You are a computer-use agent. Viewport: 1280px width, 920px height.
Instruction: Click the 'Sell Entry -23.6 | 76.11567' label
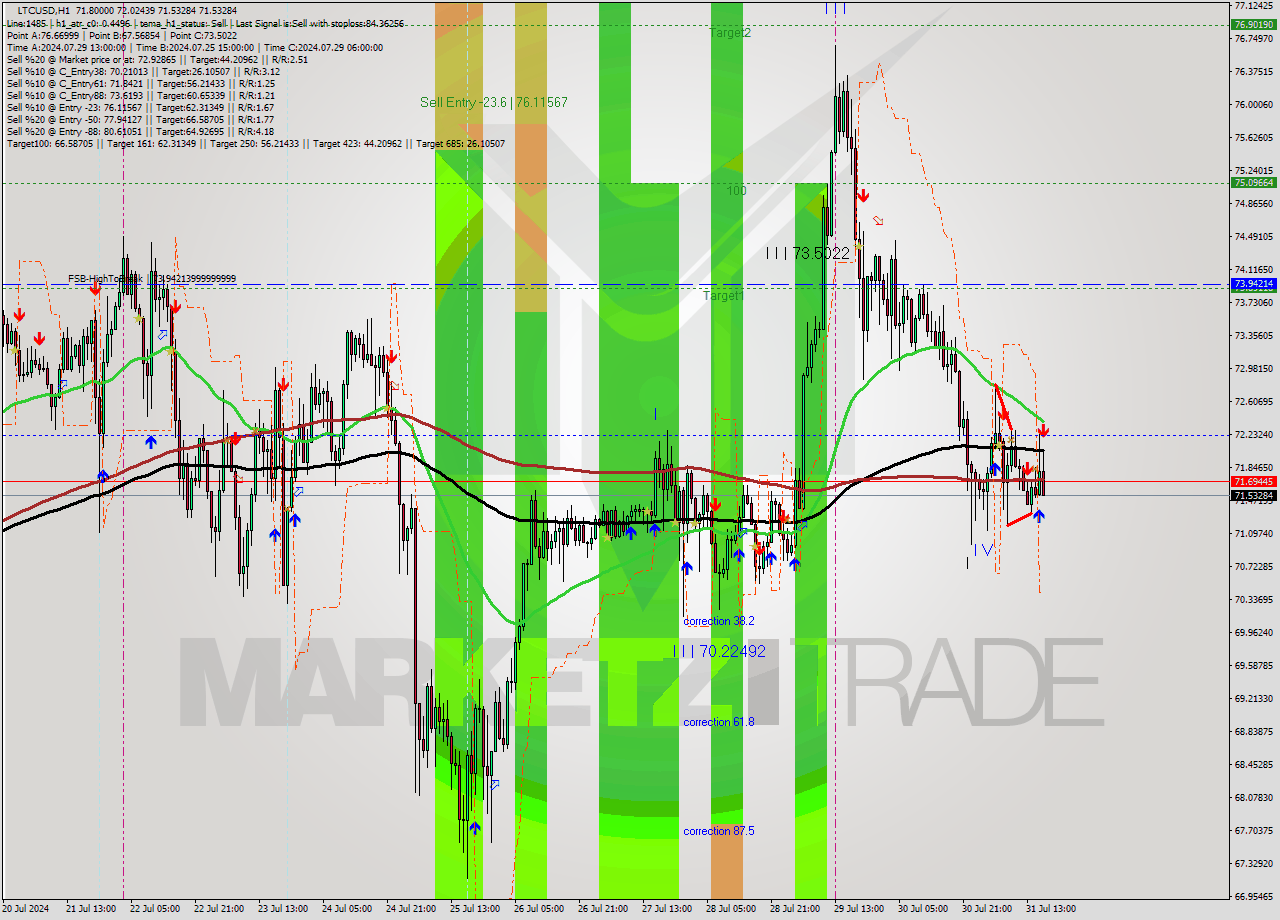click(x=493, y=102)
